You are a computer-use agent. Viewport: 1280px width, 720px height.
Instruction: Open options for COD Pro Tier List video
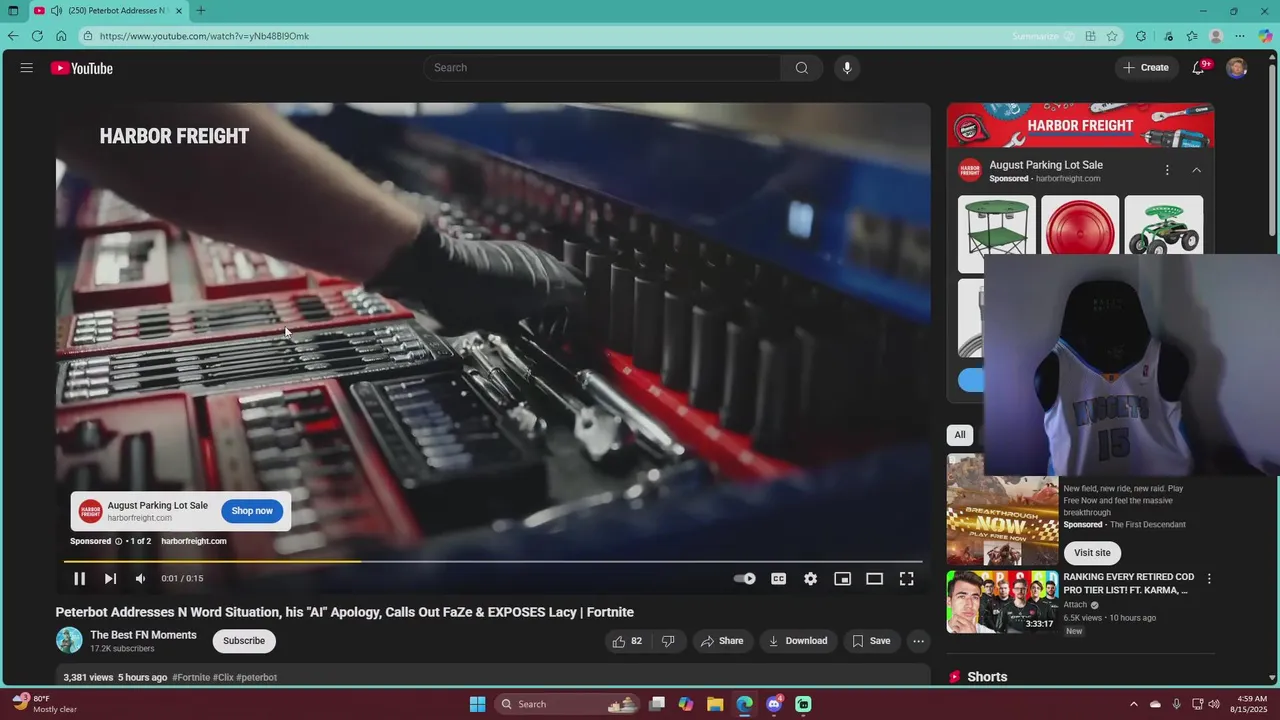point(1209,579)
